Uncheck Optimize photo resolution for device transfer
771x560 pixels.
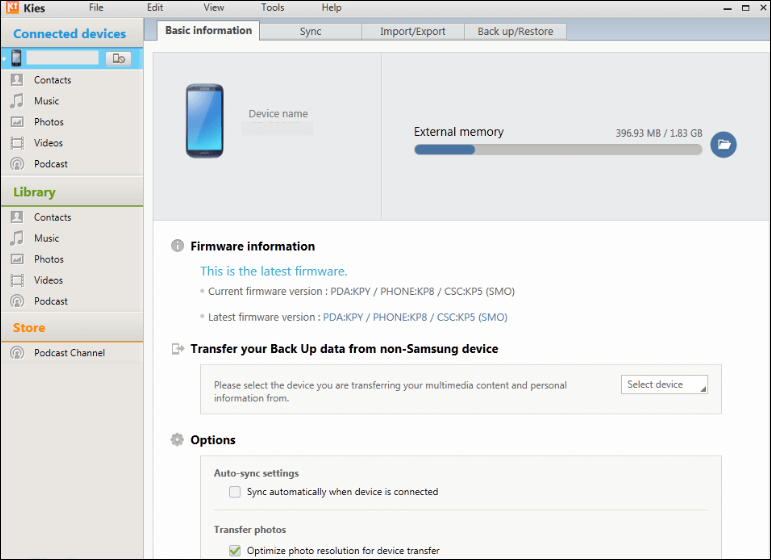[235, 551]
